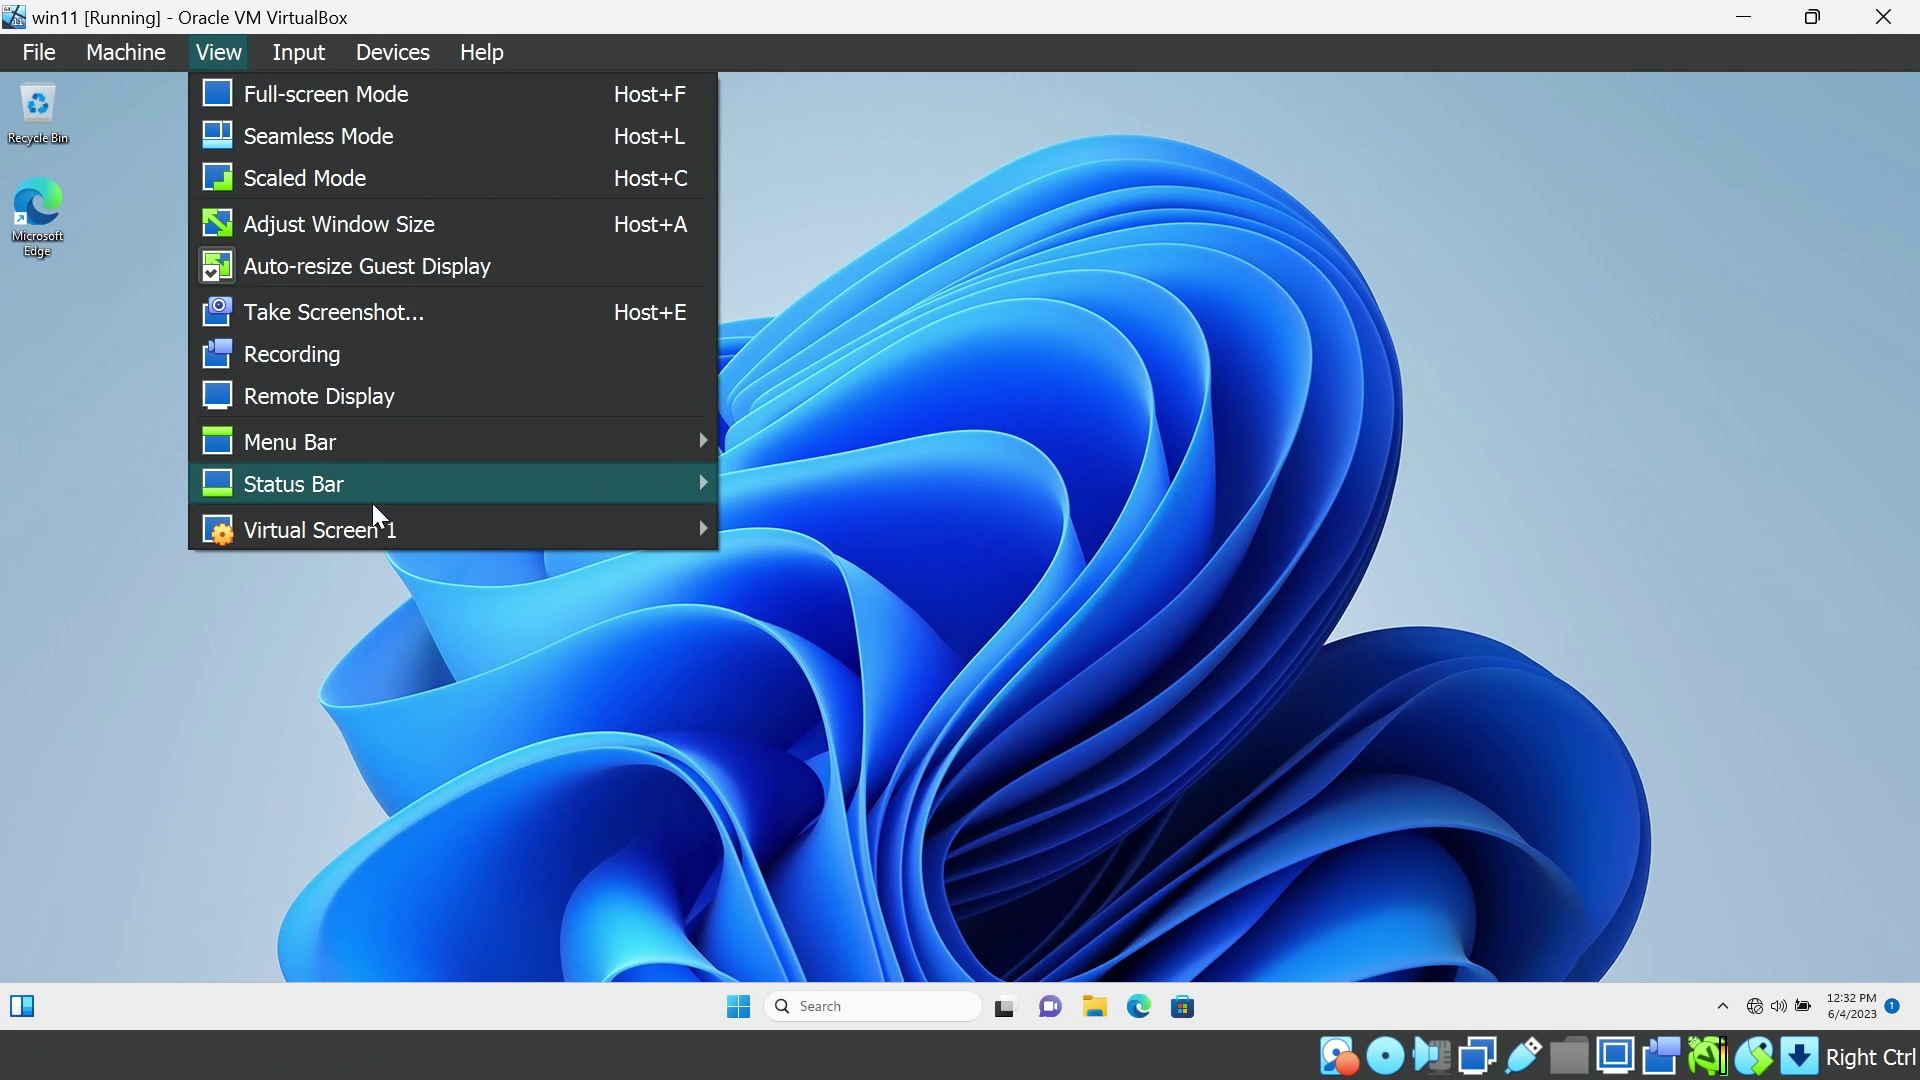The width and height of the screenshot is (1920, 1080).
Task: Open the USB devices status icon
Action: click(x=1523, y=1056)
